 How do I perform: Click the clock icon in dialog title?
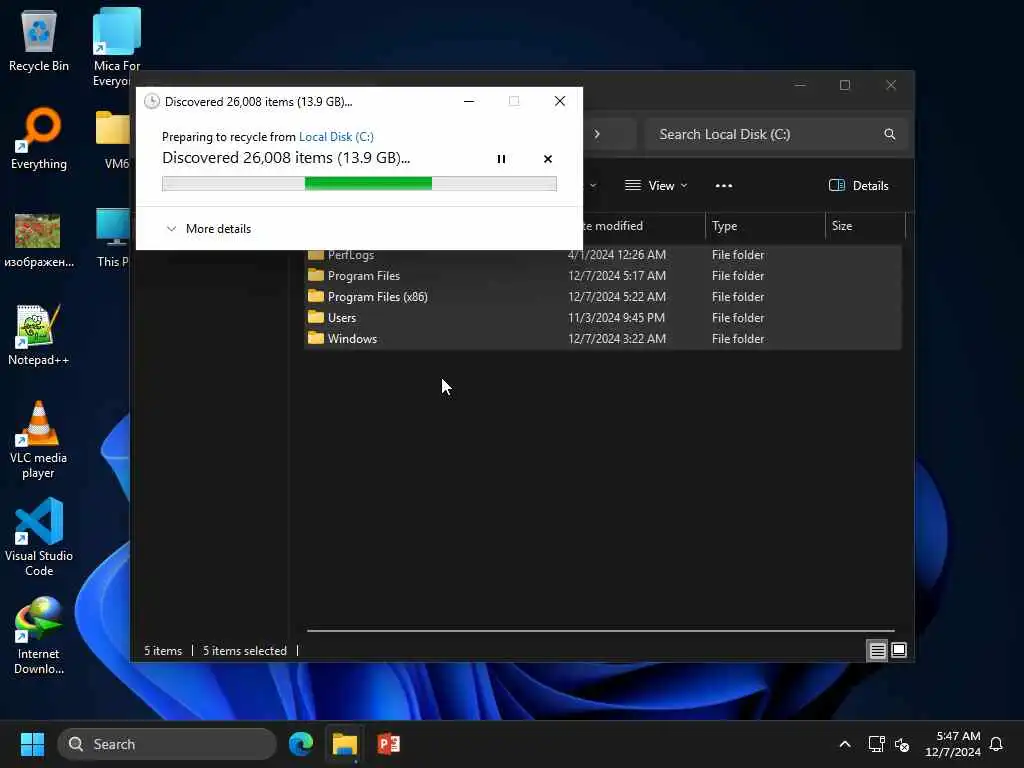coord(152,101)
